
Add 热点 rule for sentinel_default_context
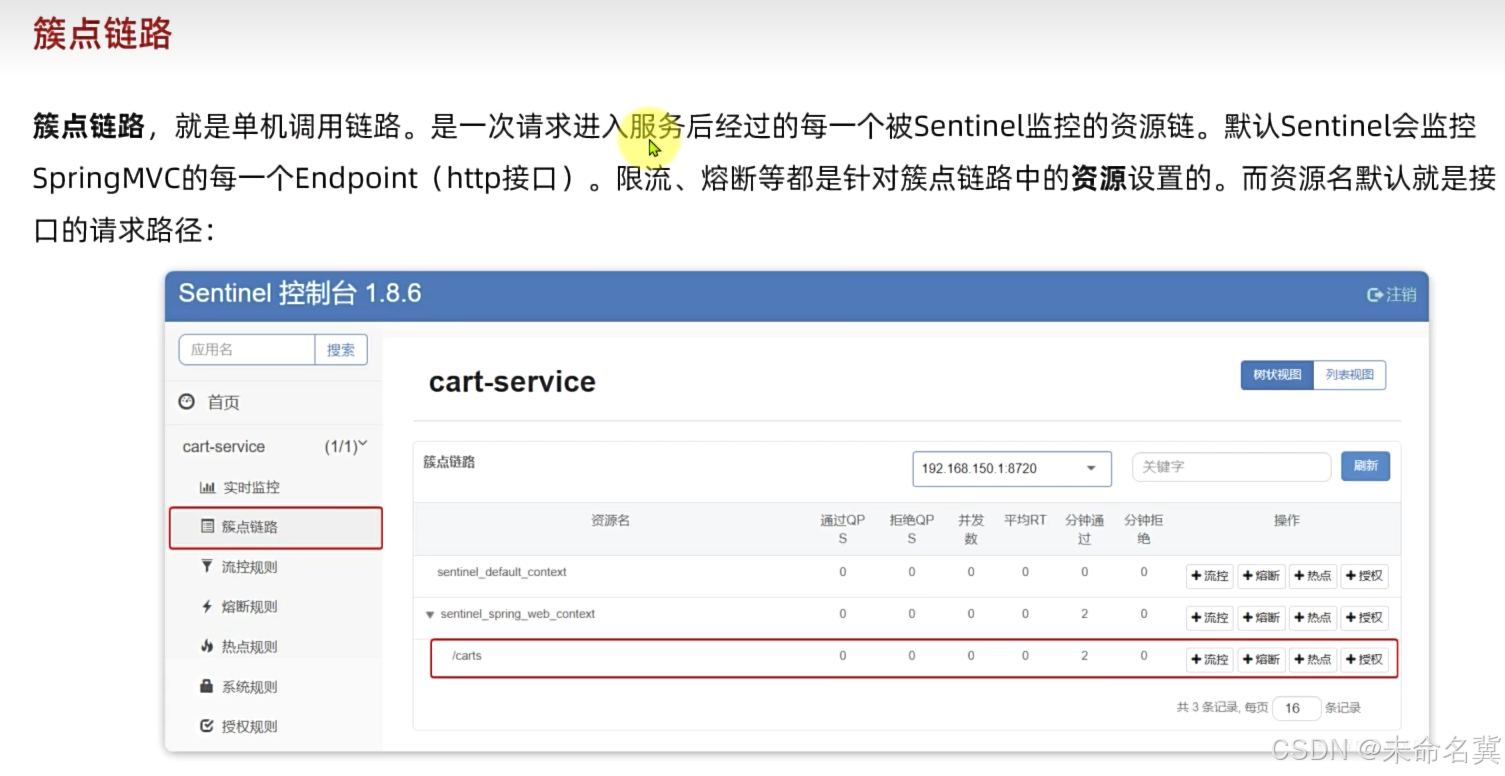[x=1313, y=576]
